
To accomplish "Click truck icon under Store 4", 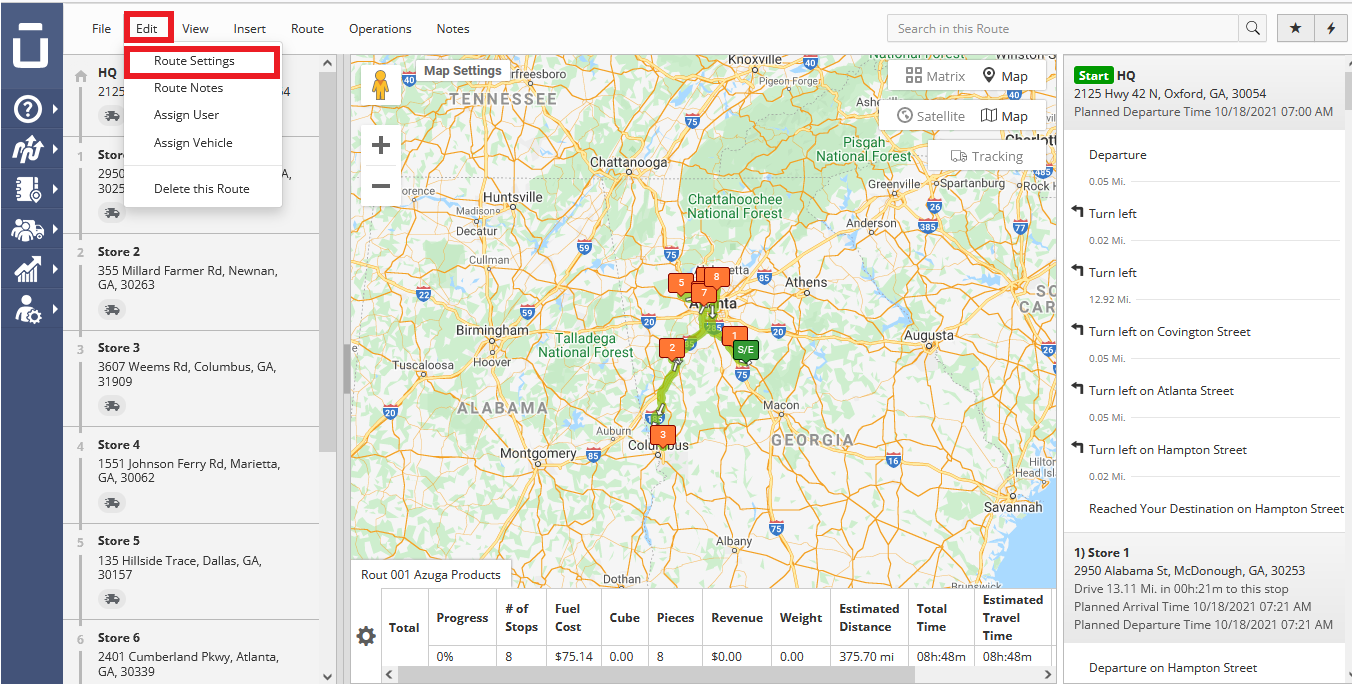I will coord(112,503).
